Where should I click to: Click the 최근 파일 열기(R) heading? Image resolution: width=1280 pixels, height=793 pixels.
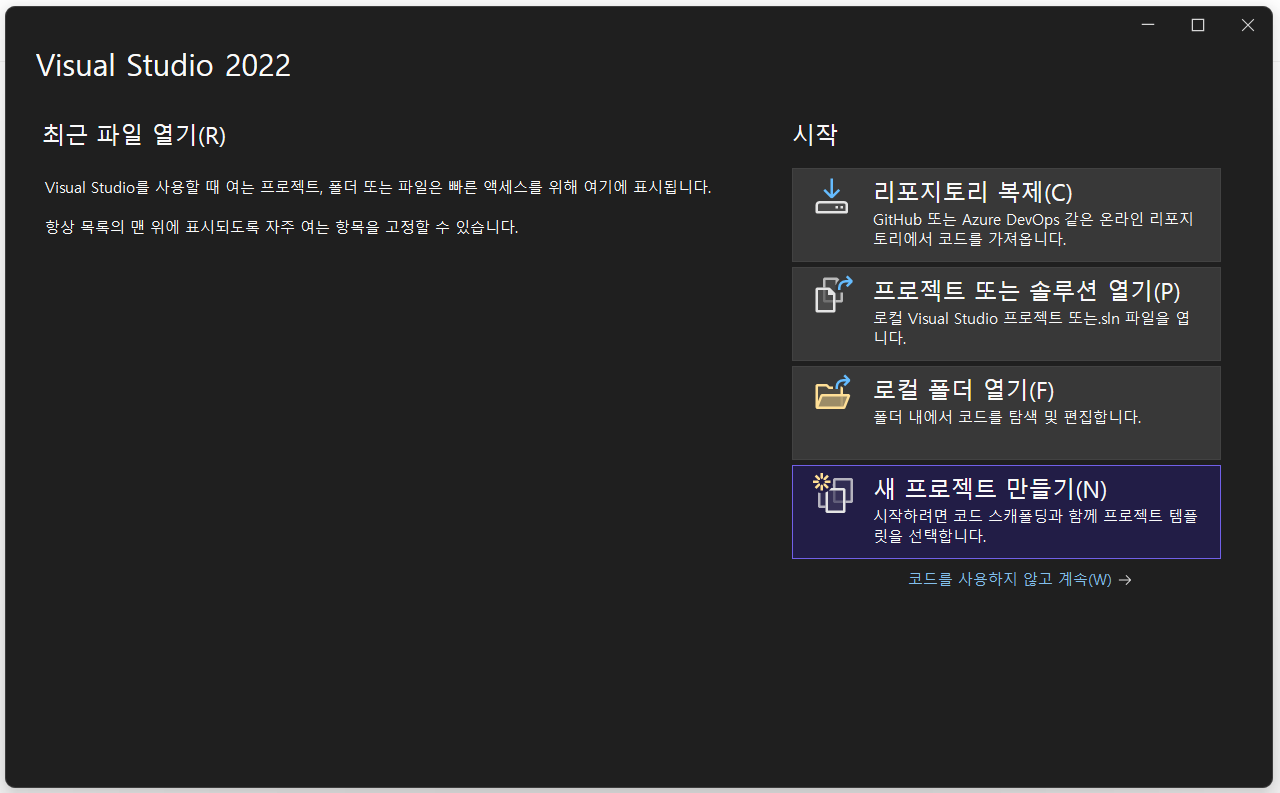[x=135, y=135]
